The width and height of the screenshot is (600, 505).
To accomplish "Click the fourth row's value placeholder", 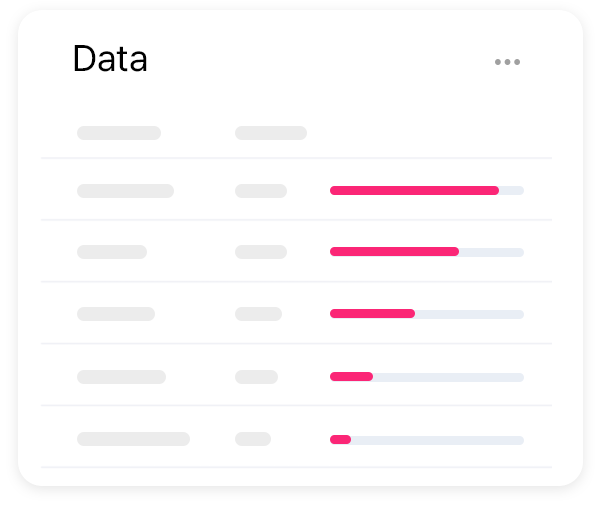I will [x=256, y=377].
